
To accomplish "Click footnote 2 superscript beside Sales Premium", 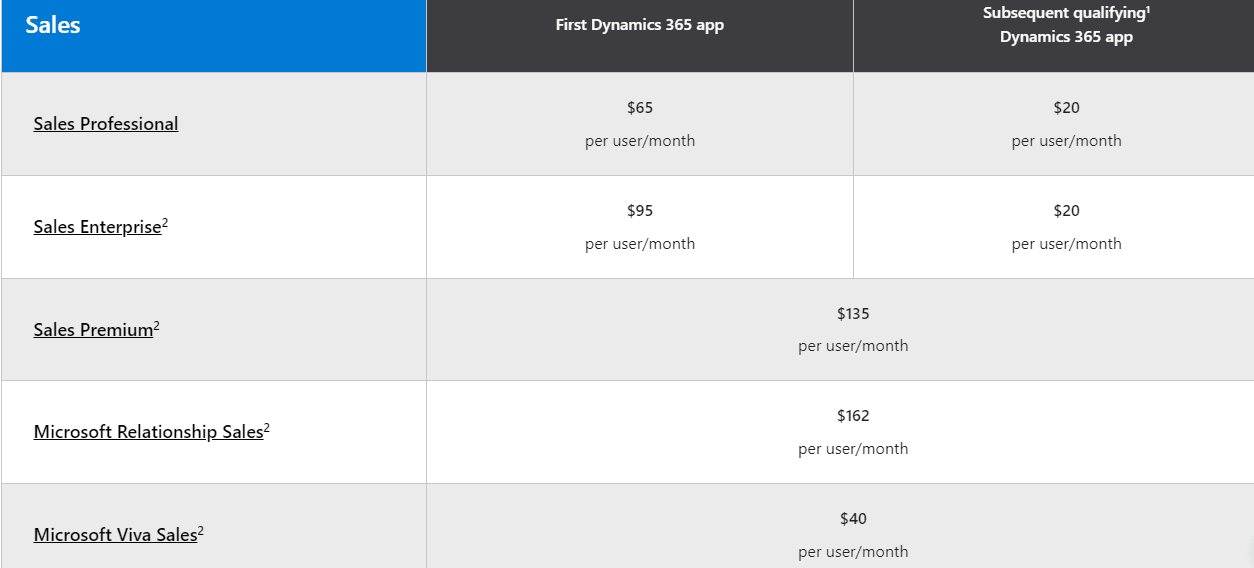I will click(x=157, y=326).
